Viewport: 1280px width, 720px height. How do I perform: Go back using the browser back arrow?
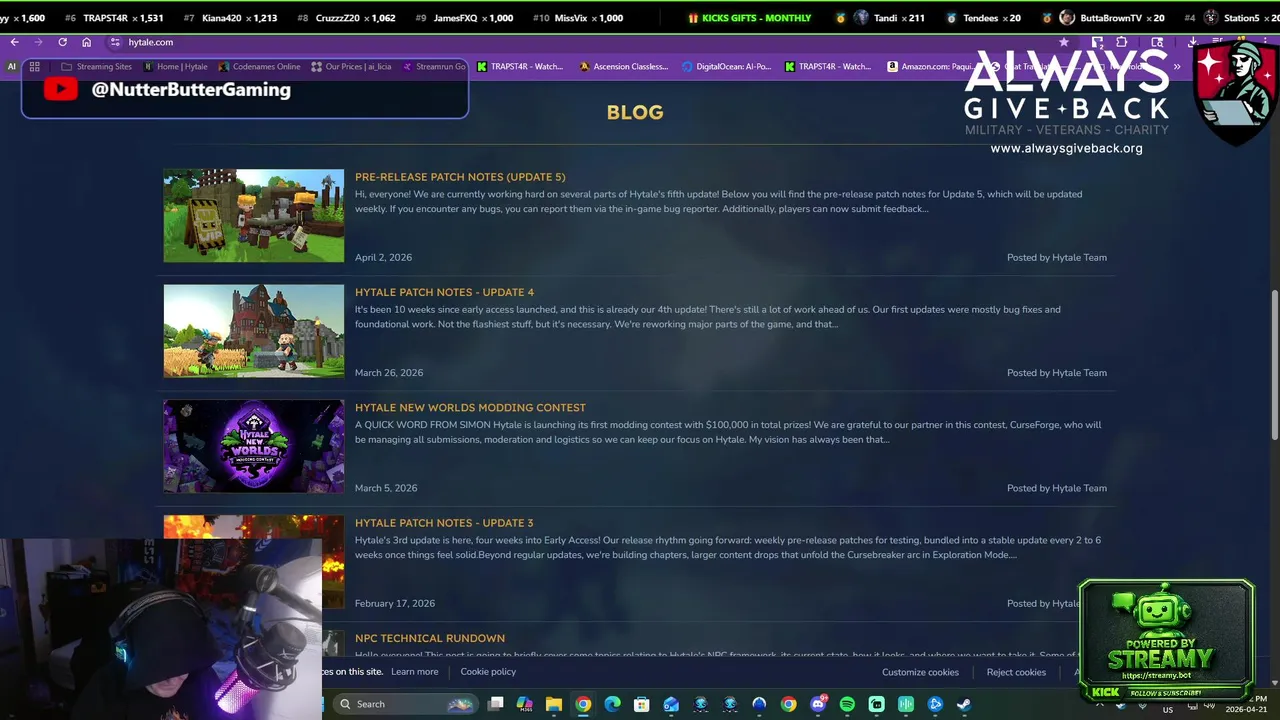pyautogui.click(x=14, y=42)
